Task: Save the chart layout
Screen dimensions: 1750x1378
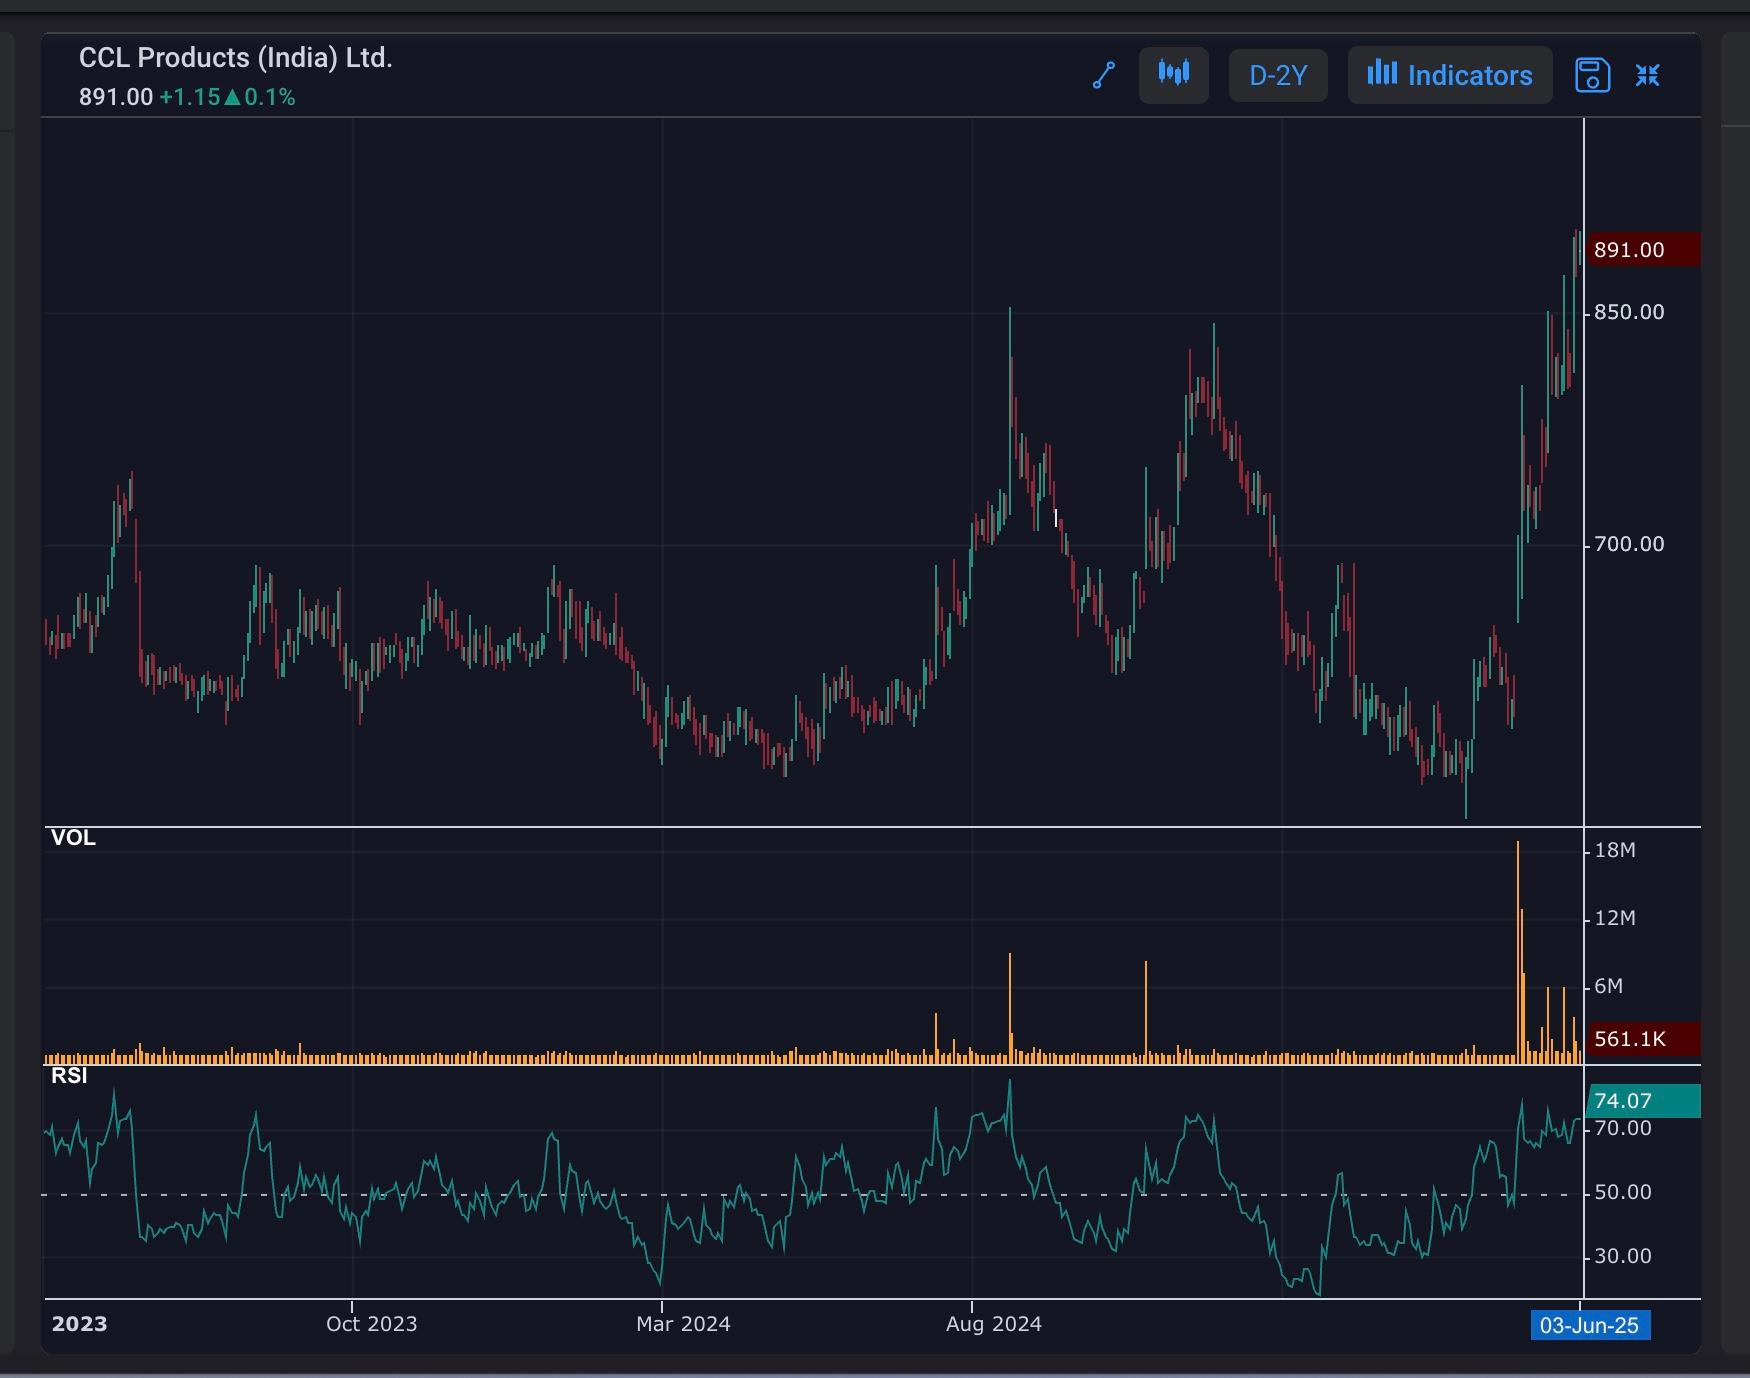Action: [1592, 75]
